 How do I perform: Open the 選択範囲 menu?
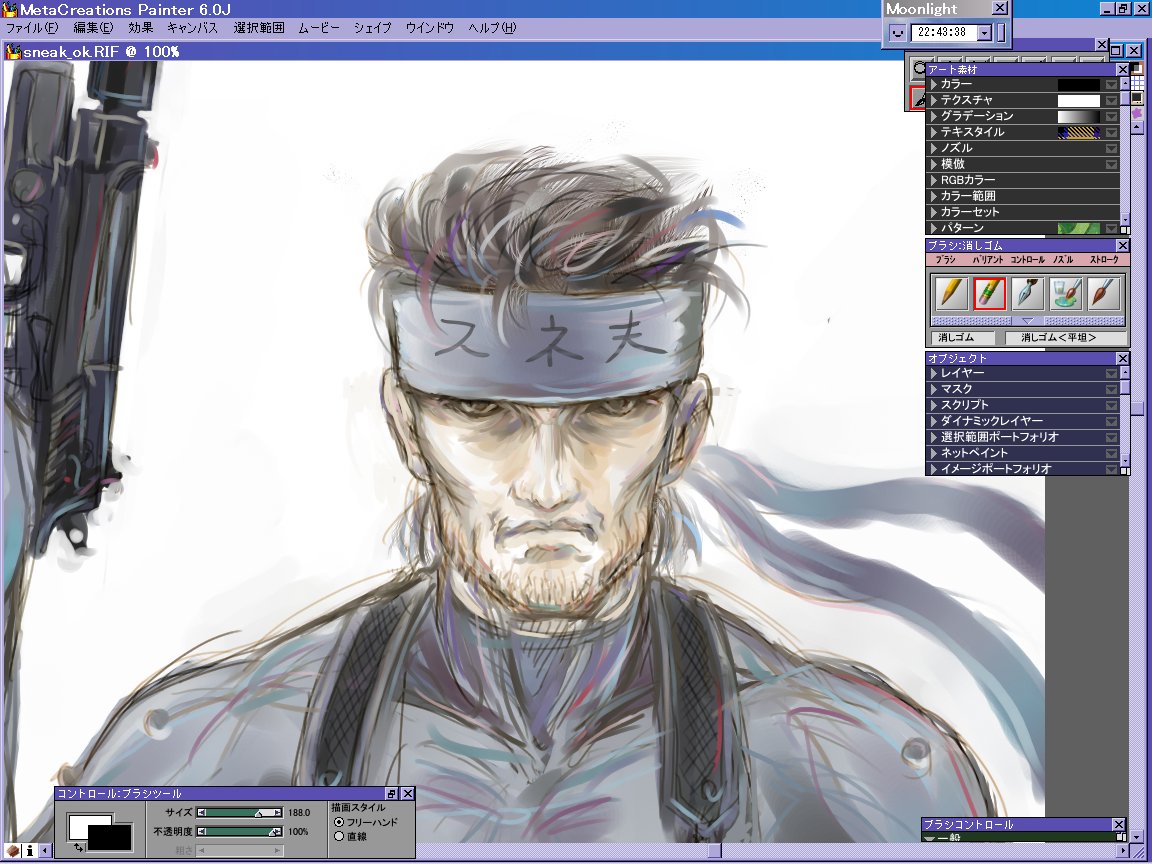pos(259,28)
